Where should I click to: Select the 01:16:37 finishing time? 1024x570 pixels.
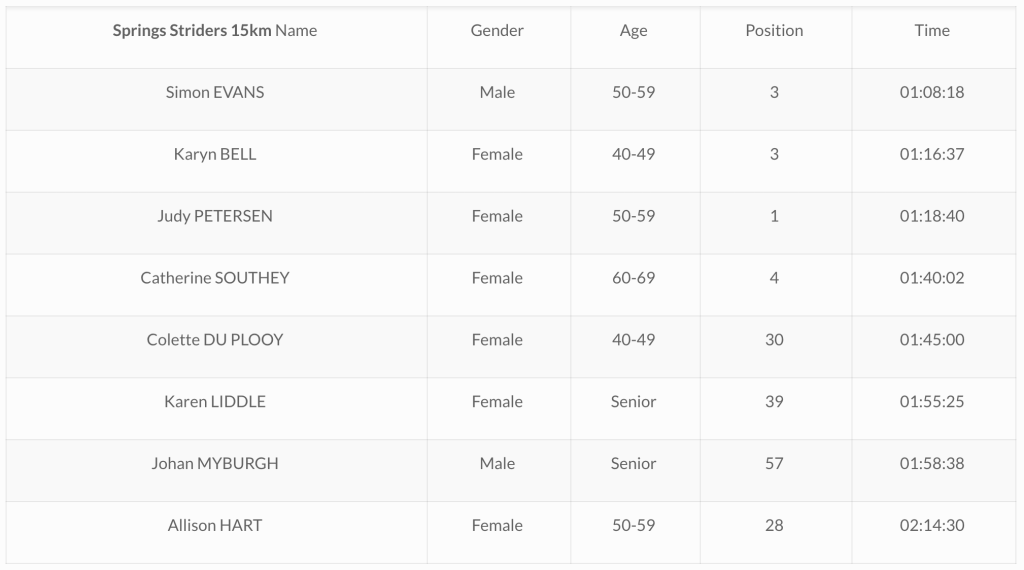pyautogui.click(x=932, y=154)
